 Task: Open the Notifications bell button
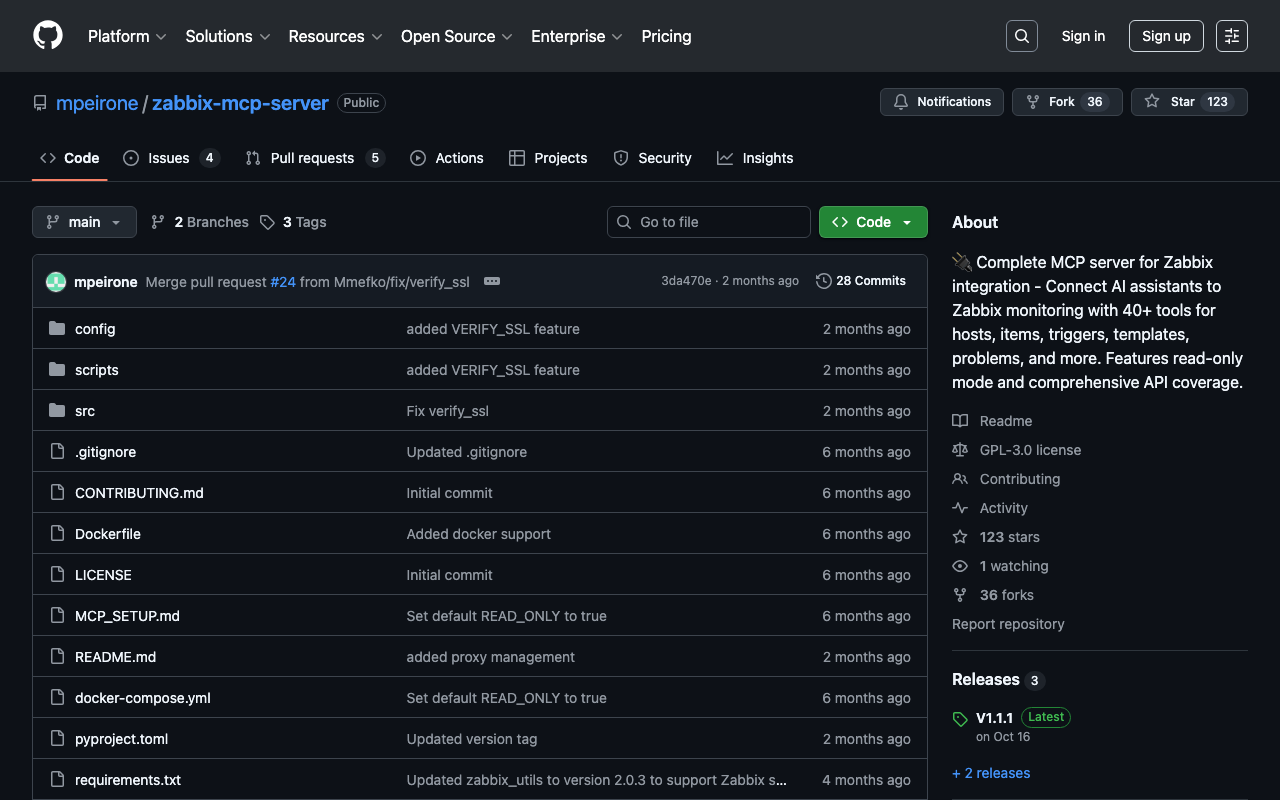941,102
